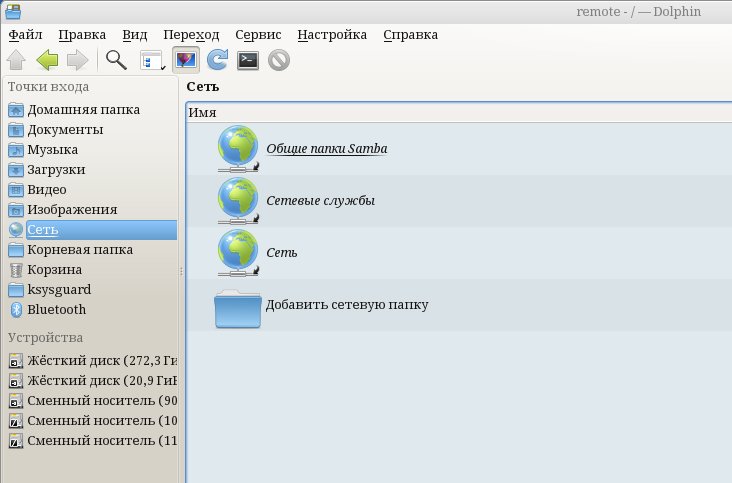Viewport: 732px width, 483px height.
Task: Open the view mode dropdown icon
Action: tap(153, 60)
